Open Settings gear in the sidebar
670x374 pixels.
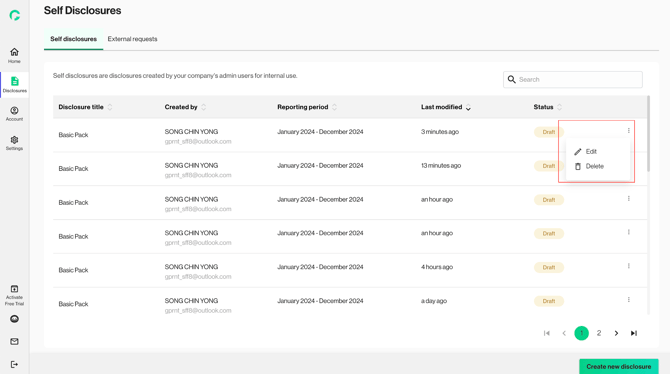14,143
